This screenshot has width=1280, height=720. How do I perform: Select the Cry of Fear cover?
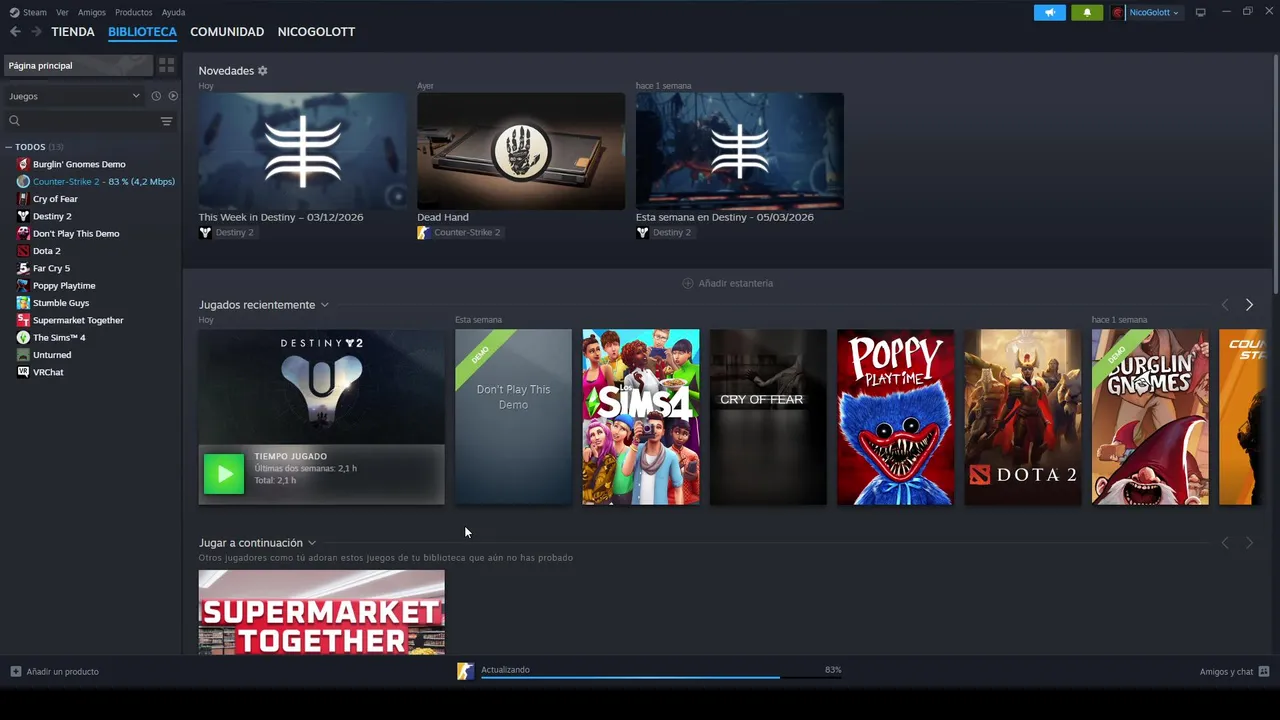pyautogui.click(x=768, y=417)
